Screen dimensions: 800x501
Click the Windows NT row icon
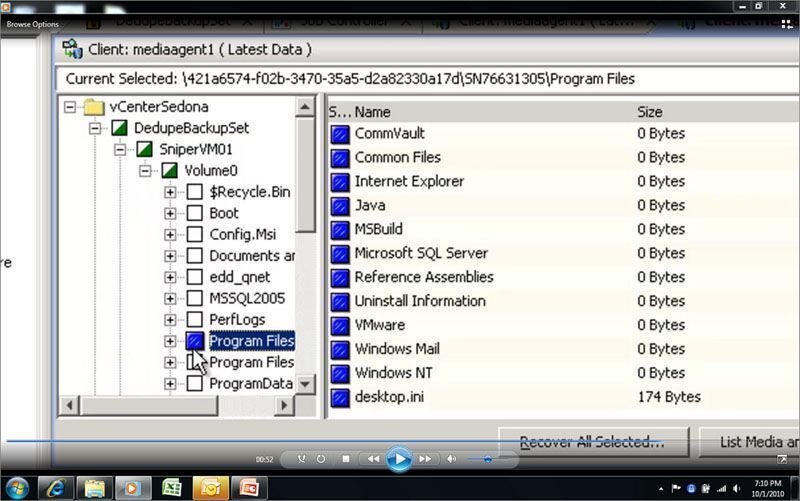coord(340,374)
